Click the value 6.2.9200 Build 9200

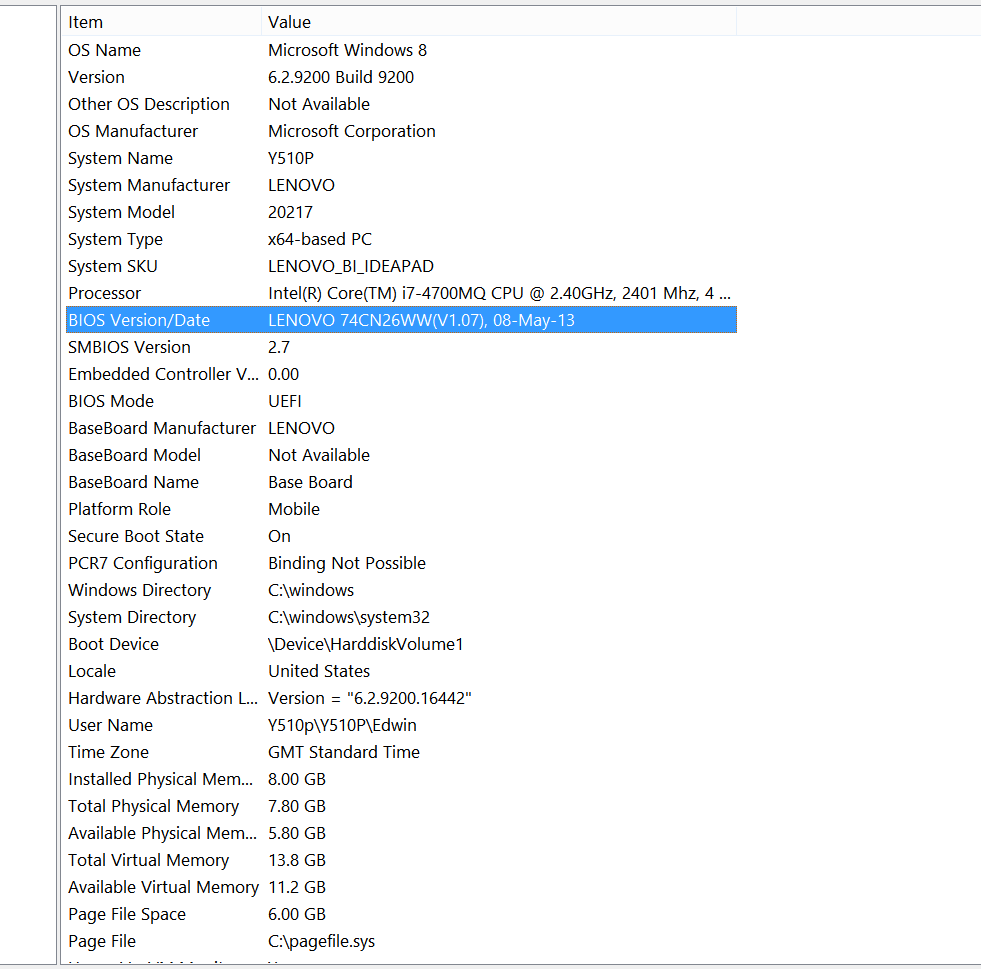[341, 77]
